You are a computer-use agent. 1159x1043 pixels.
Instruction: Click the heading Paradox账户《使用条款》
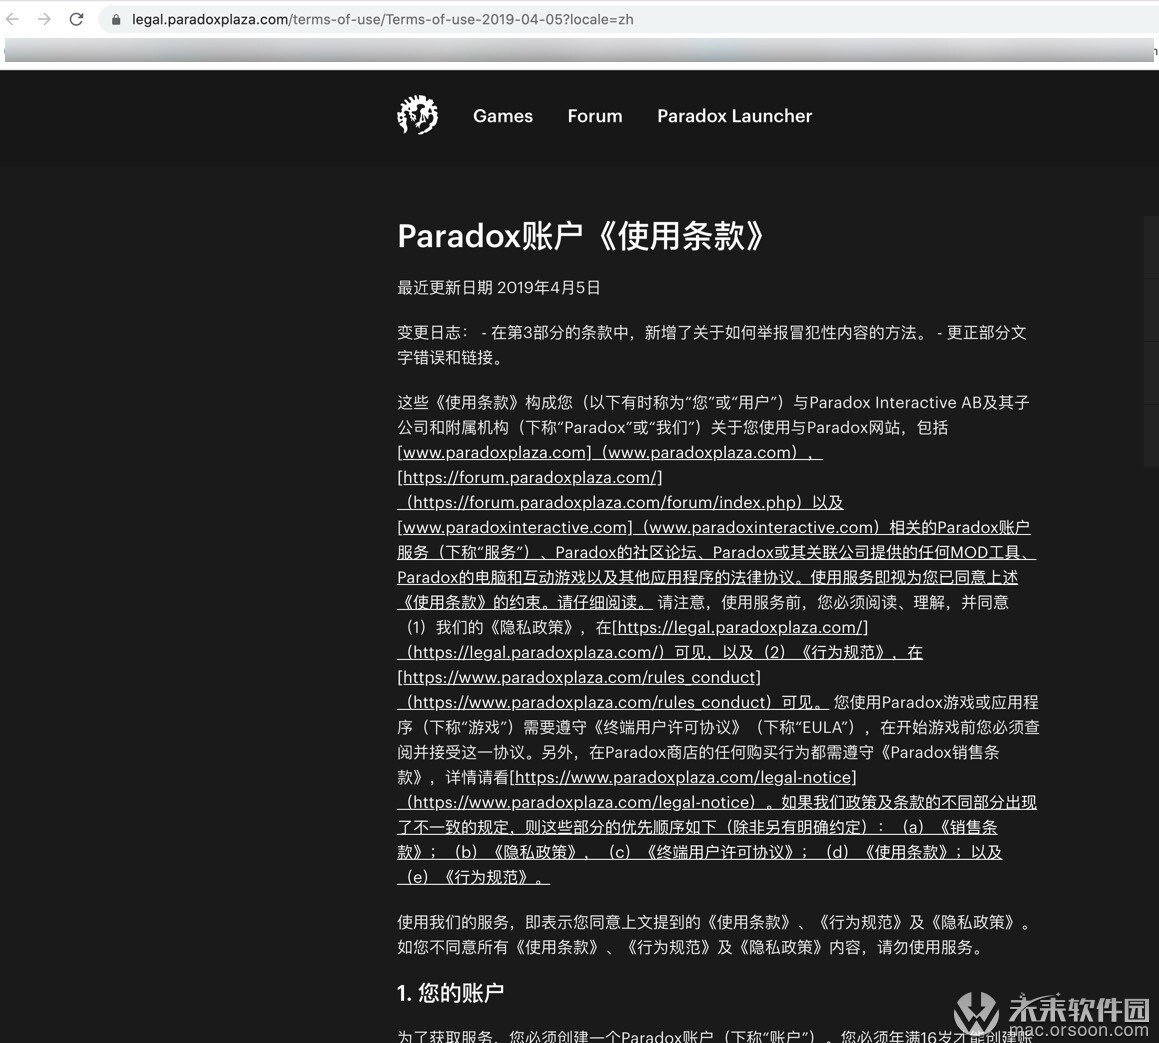(x=580, y=237)
